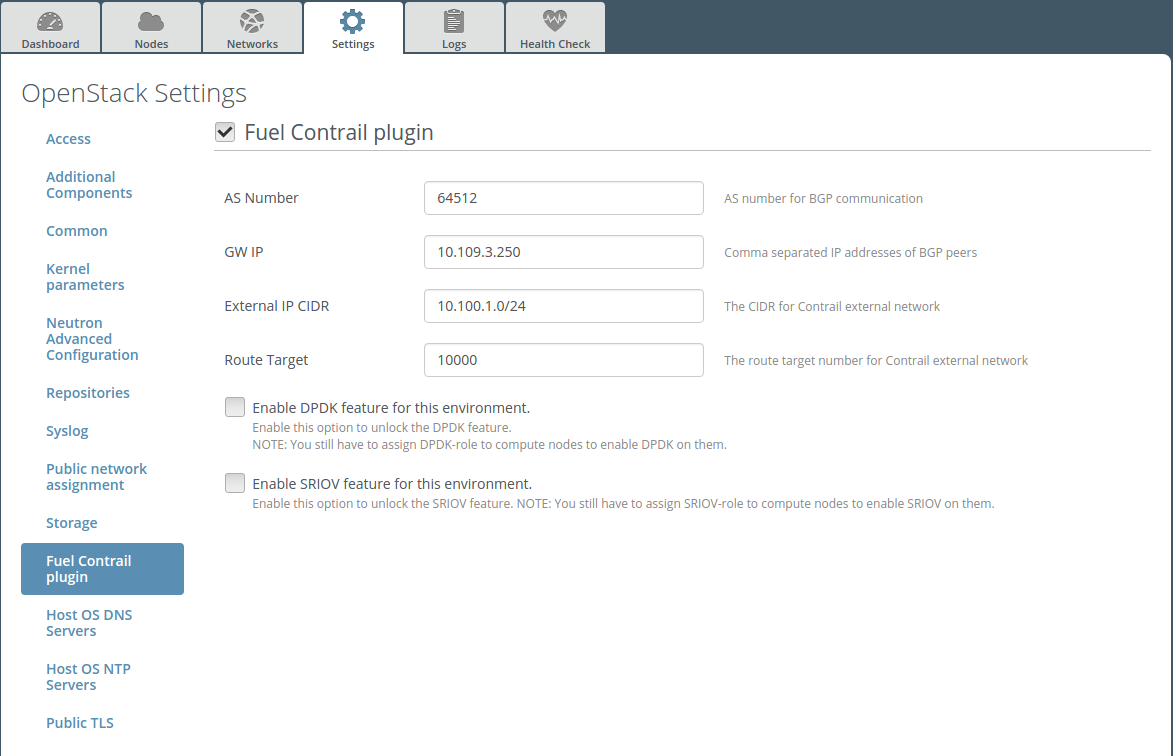Click the 'Fuel Contrail plugin' section heading
This screenshot has width=1173, height=756.
click(339, 132)
